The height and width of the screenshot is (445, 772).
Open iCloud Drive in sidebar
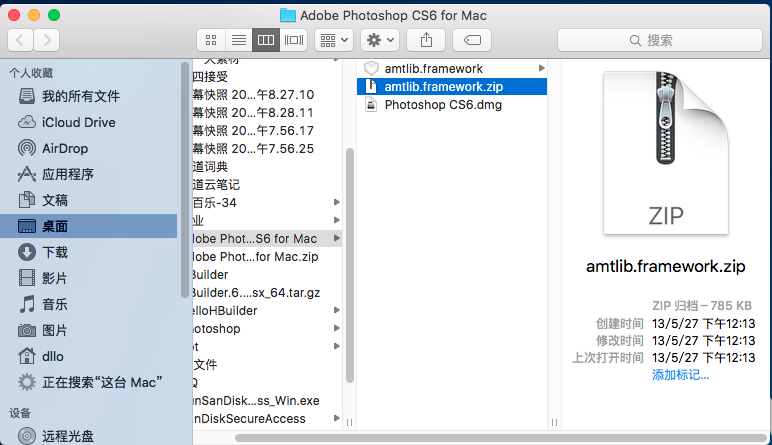click(89, 122)
